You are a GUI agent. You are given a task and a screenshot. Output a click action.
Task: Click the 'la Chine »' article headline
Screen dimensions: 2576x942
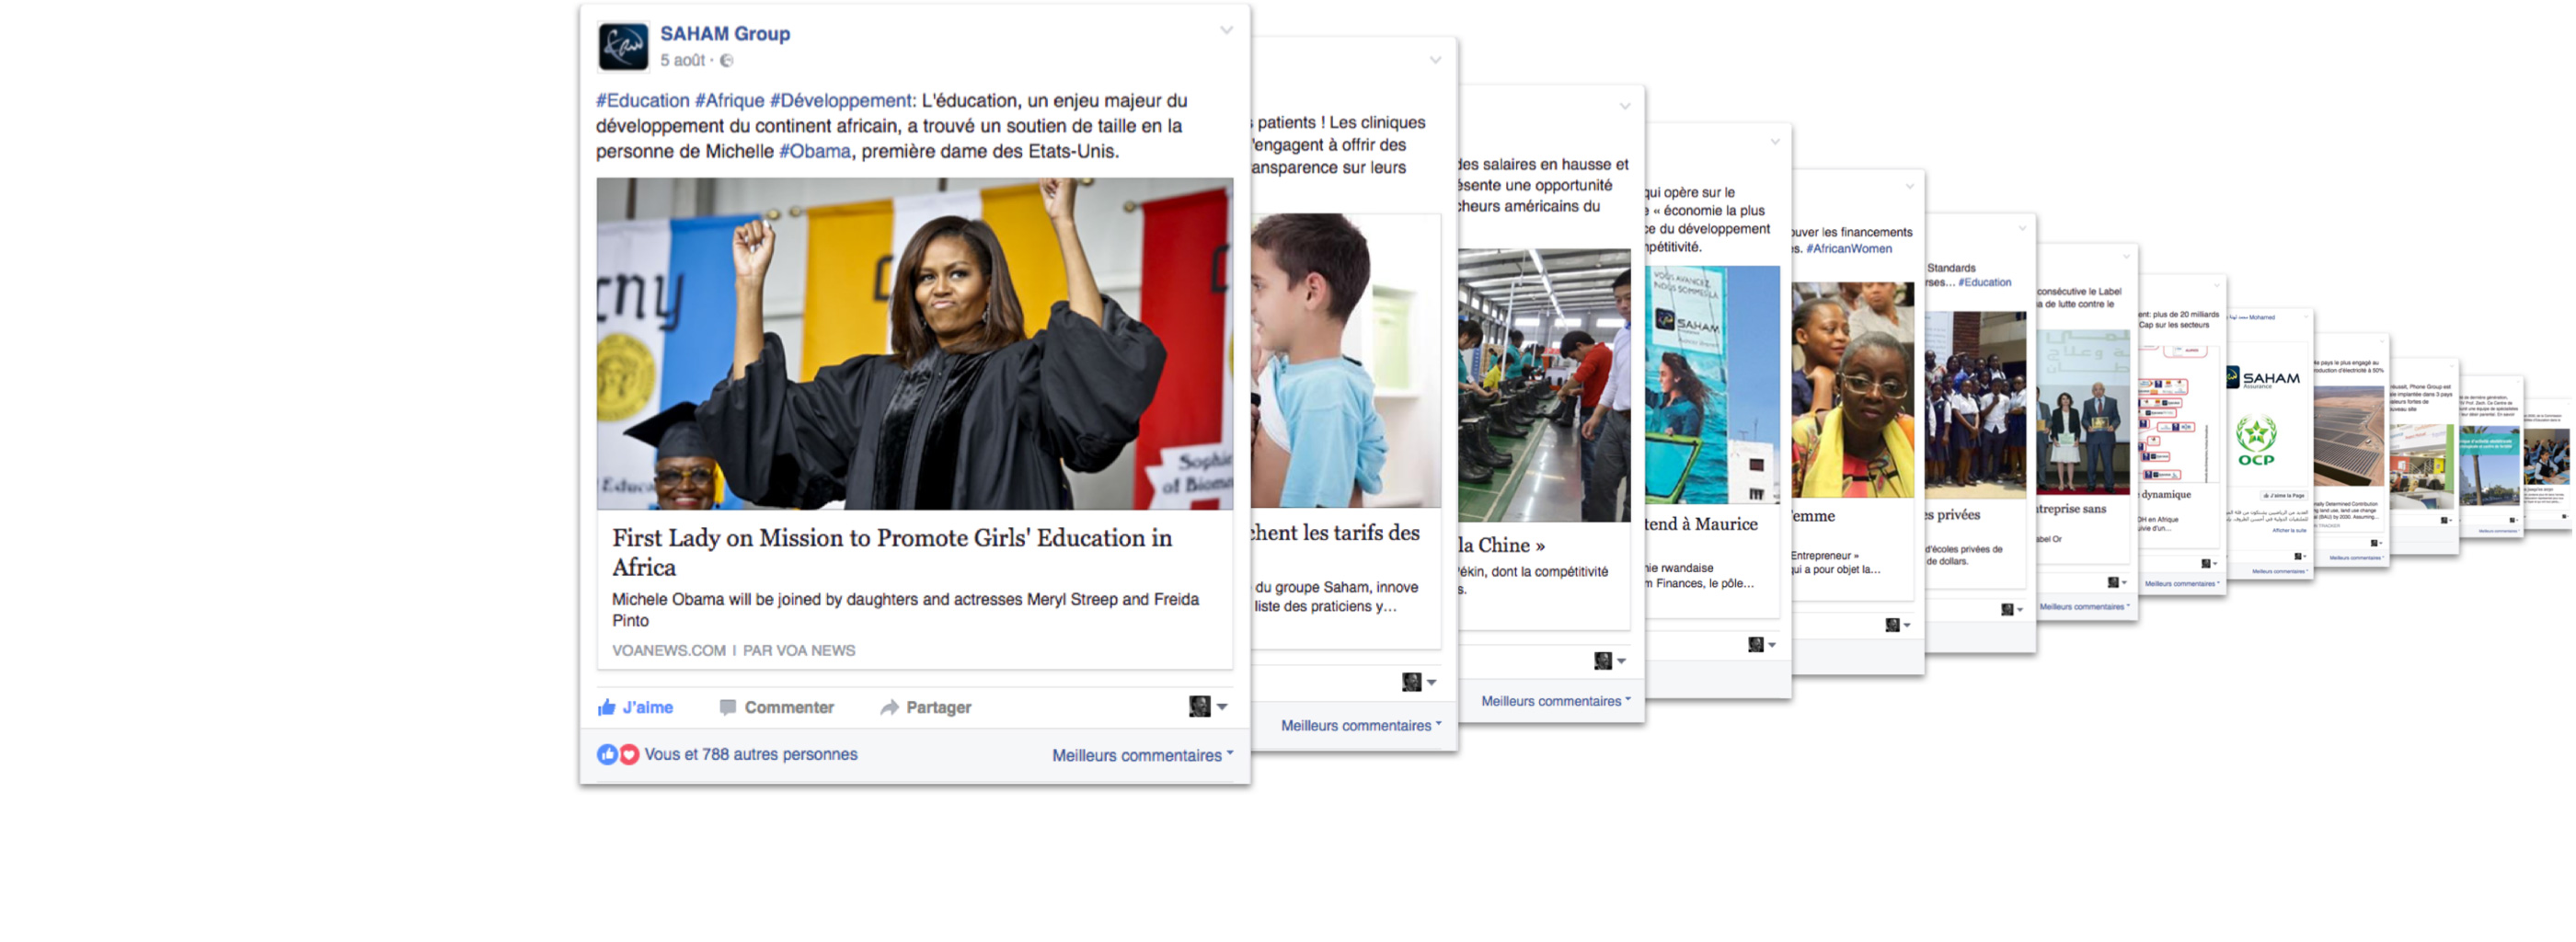[1502, 545]
